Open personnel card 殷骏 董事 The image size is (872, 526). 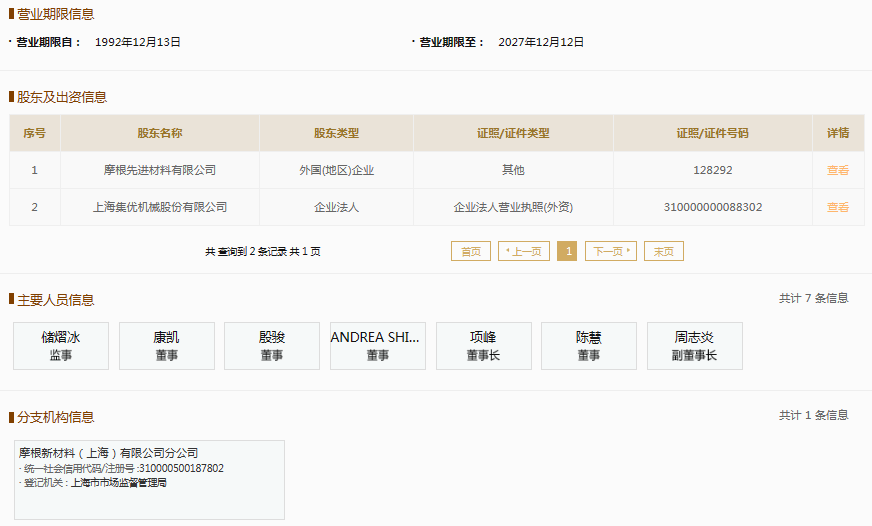coord(272,346)
